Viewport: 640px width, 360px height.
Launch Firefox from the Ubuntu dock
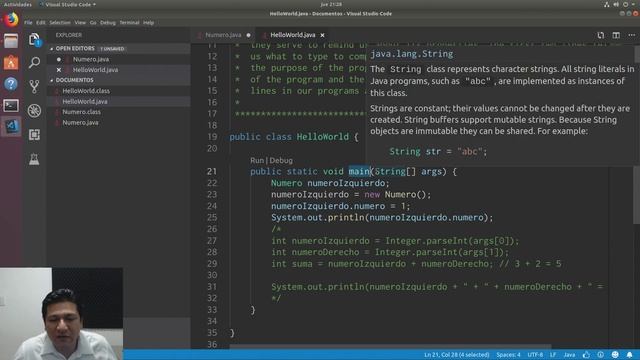coord(11,20)
